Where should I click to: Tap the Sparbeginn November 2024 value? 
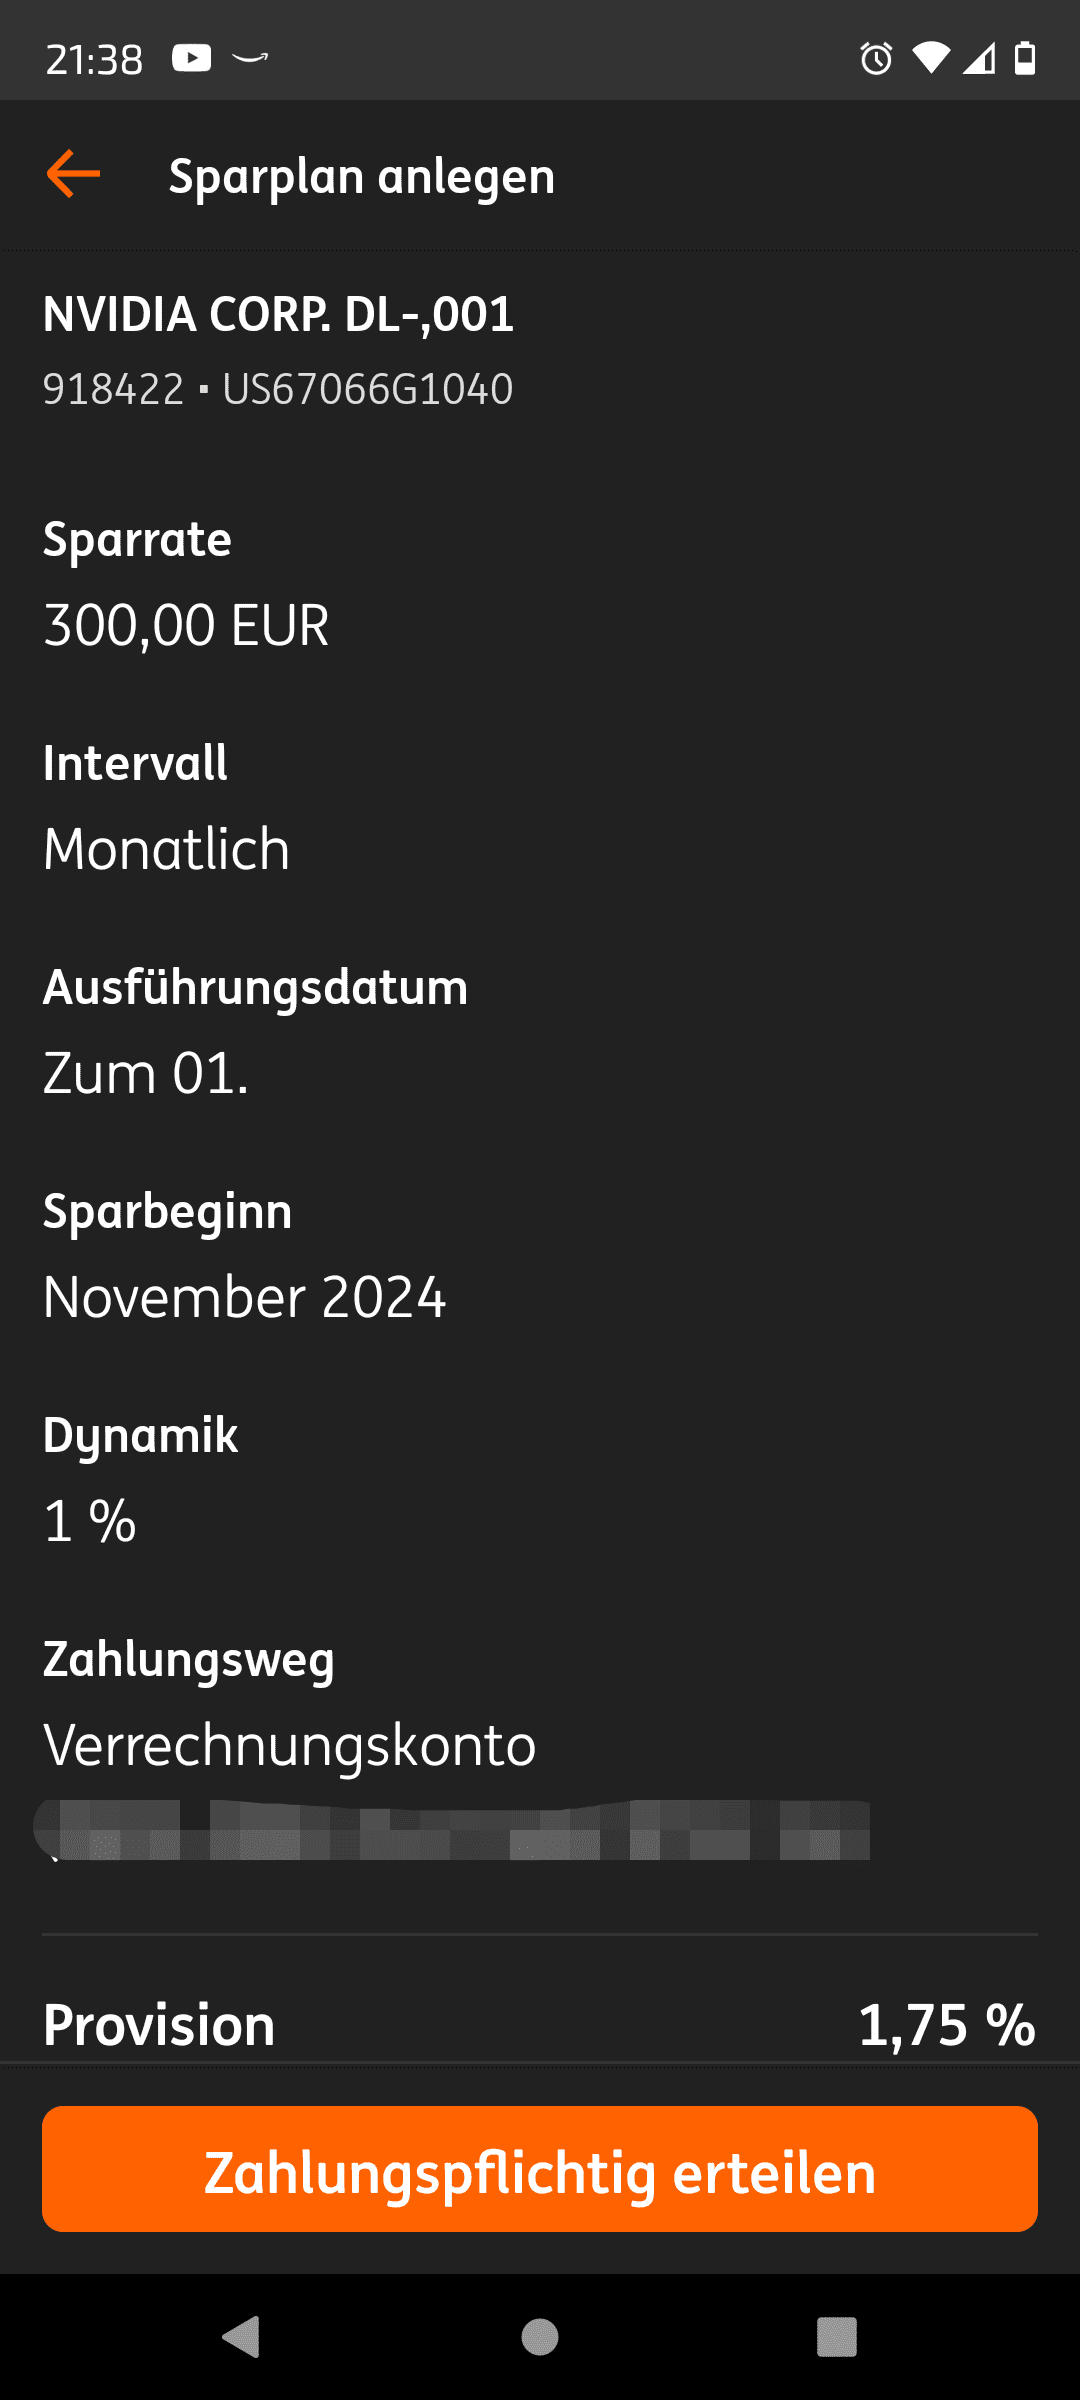pos(244,1298)
